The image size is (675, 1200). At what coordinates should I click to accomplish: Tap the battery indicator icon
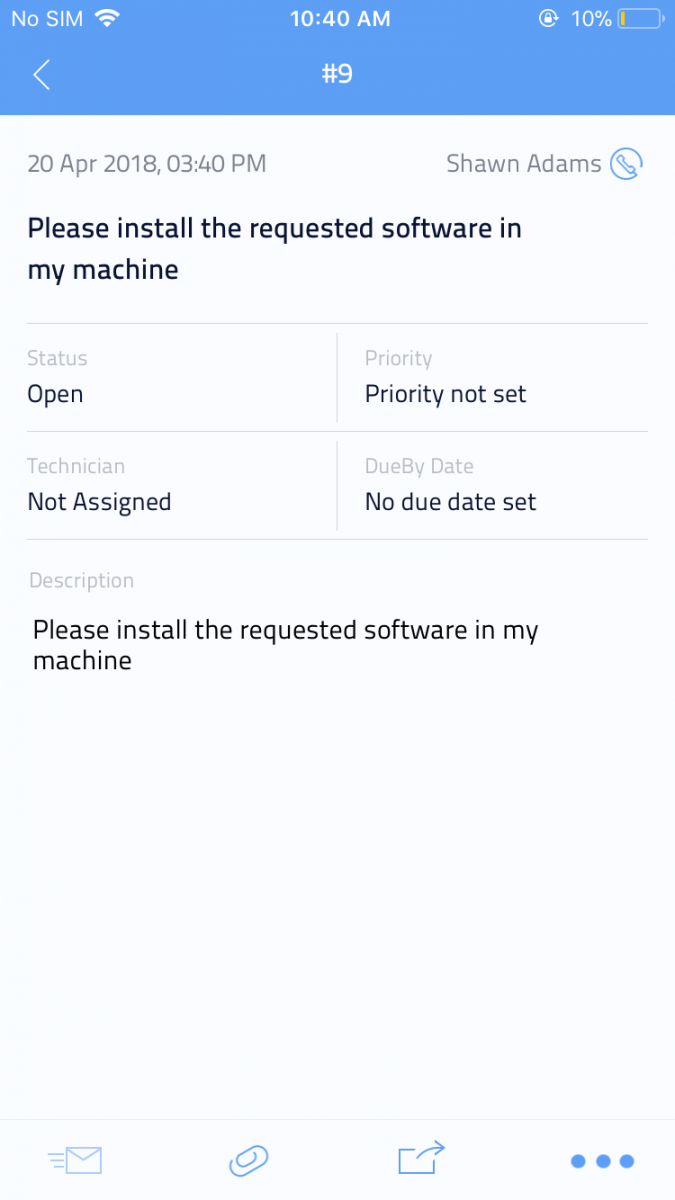pyautogui.click(x=639, y=19)
